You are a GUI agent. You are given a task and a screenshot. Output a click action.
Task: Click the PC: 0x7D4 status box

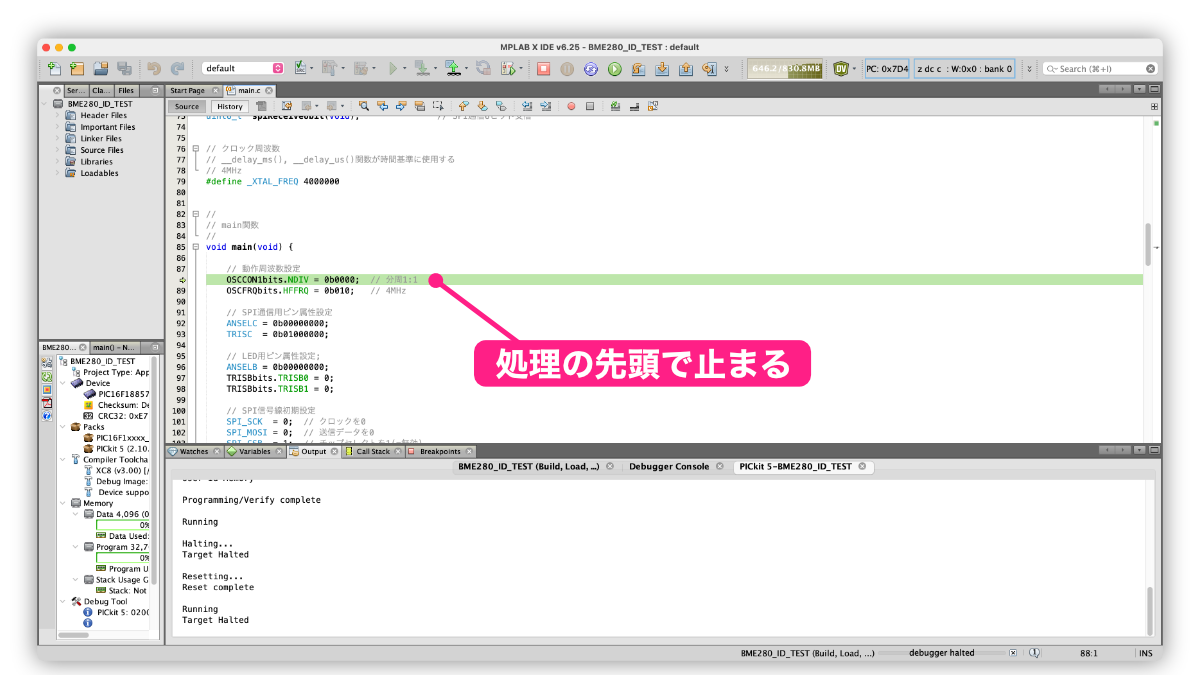[x=887, y=69]
